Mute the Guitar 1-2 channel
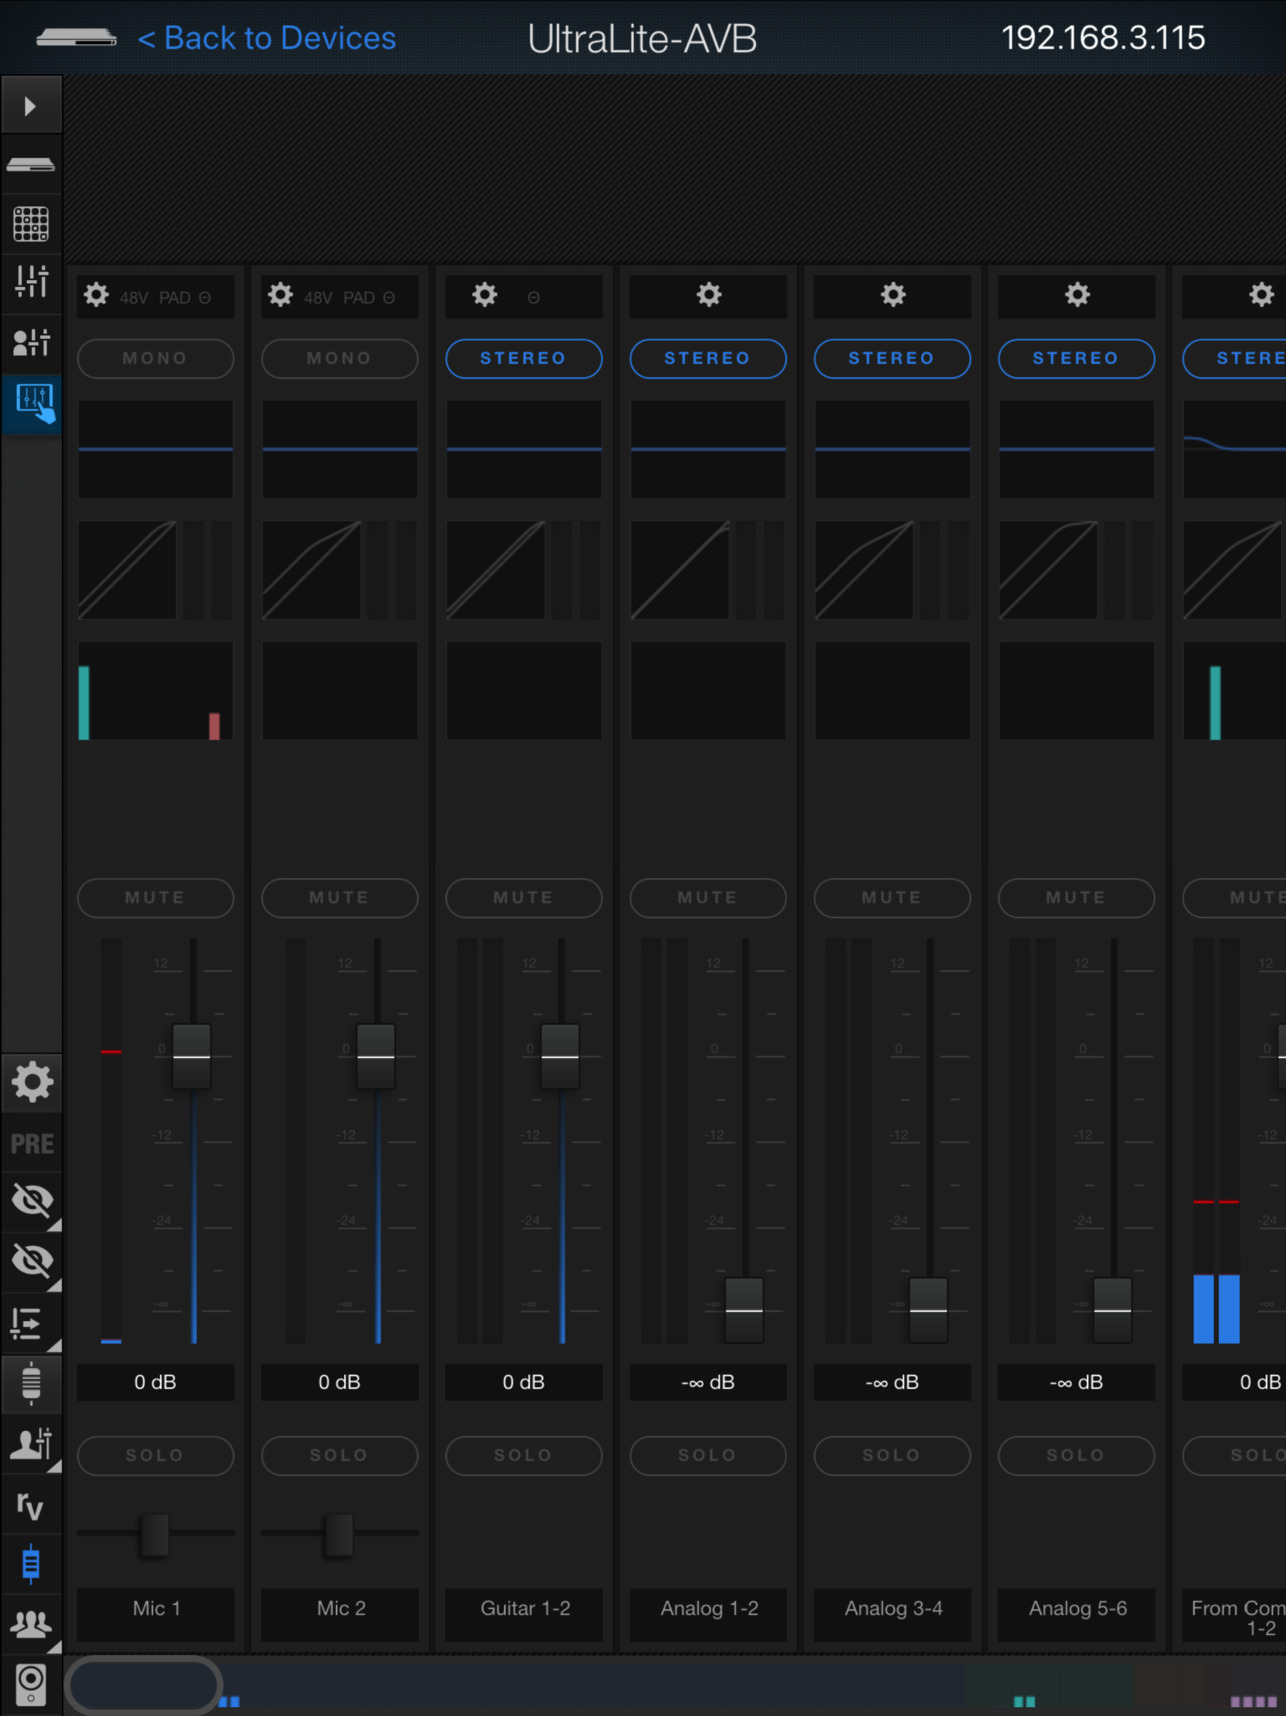1286x1716 pixels. pos(523,898)
